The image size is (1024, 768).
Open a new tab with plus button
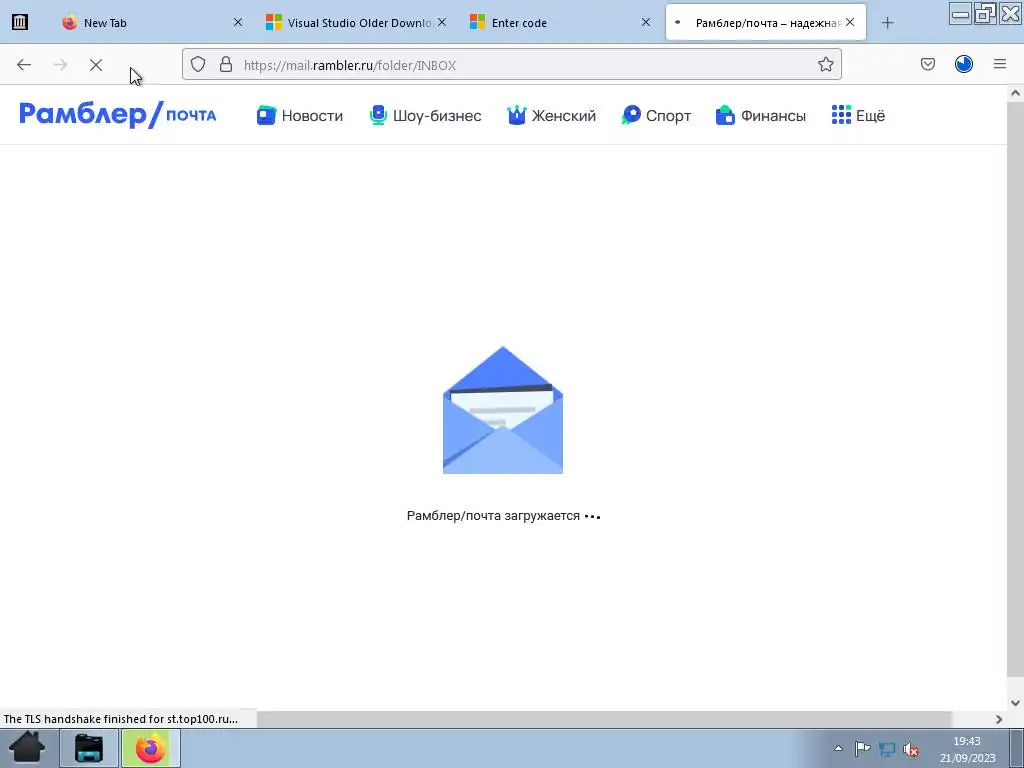888,23
